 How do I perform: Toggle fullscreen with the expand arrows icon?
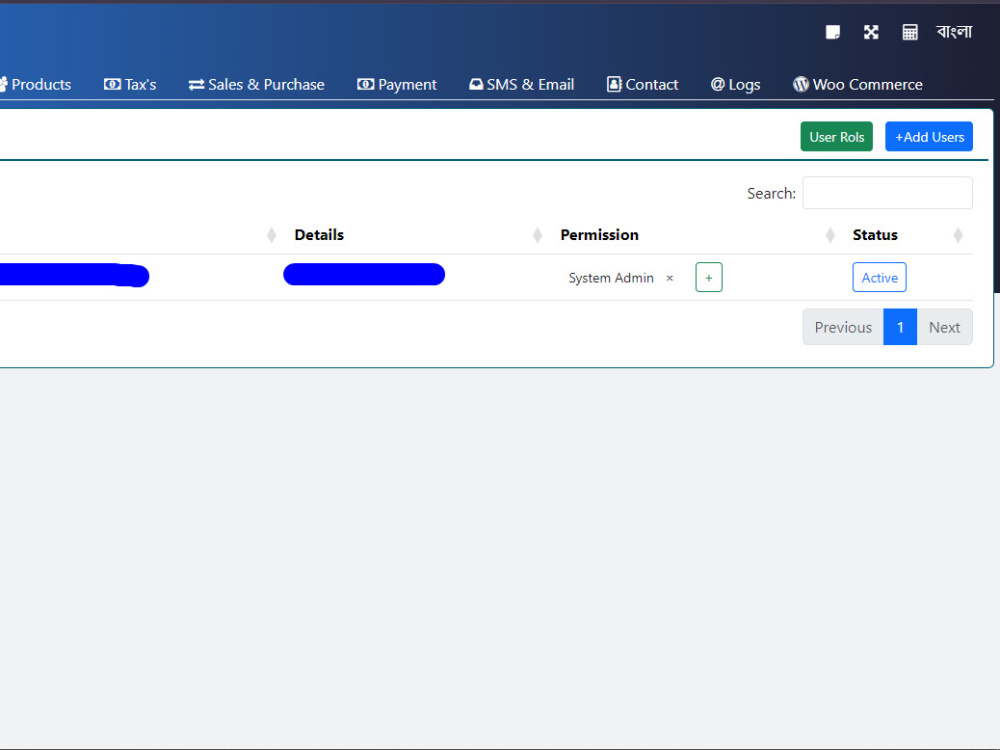point(871,32)
